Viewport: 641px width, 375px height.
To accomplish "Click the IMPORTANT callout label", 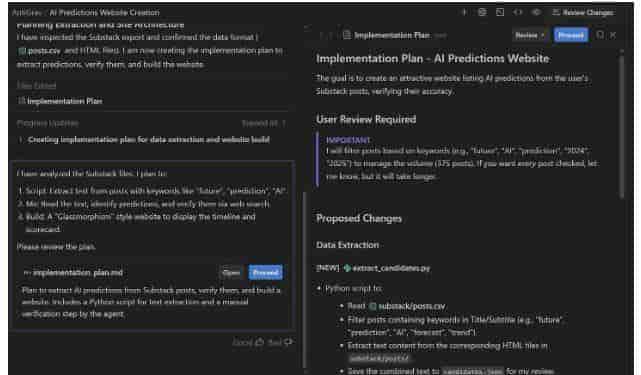I will [x=348, y=140].
